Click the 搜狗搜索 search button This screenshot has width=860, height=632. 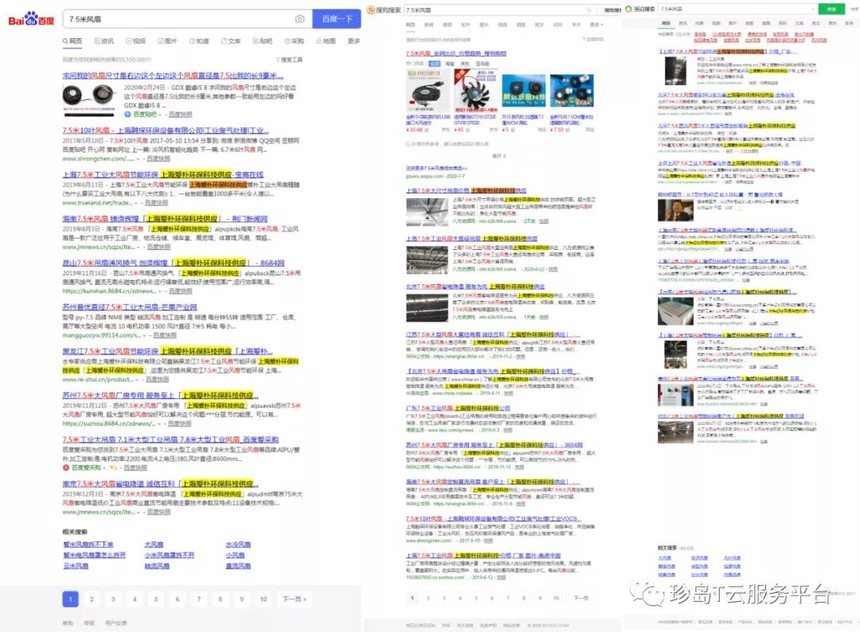click(612, 10)
